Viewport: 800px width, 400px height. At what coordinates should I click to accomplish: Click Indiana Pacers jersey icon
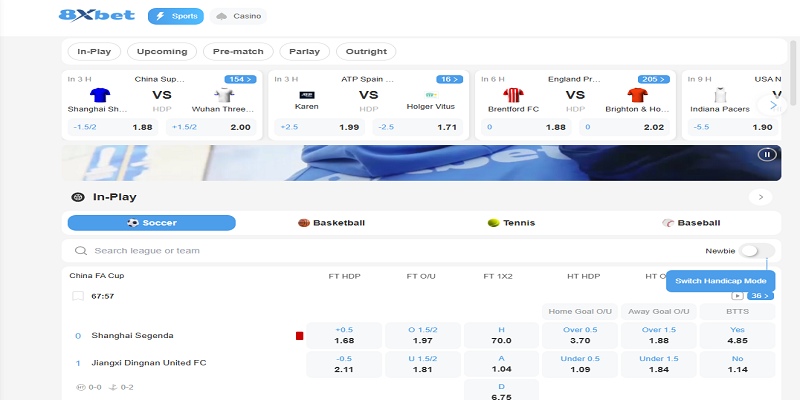click(x=720, y=95)
